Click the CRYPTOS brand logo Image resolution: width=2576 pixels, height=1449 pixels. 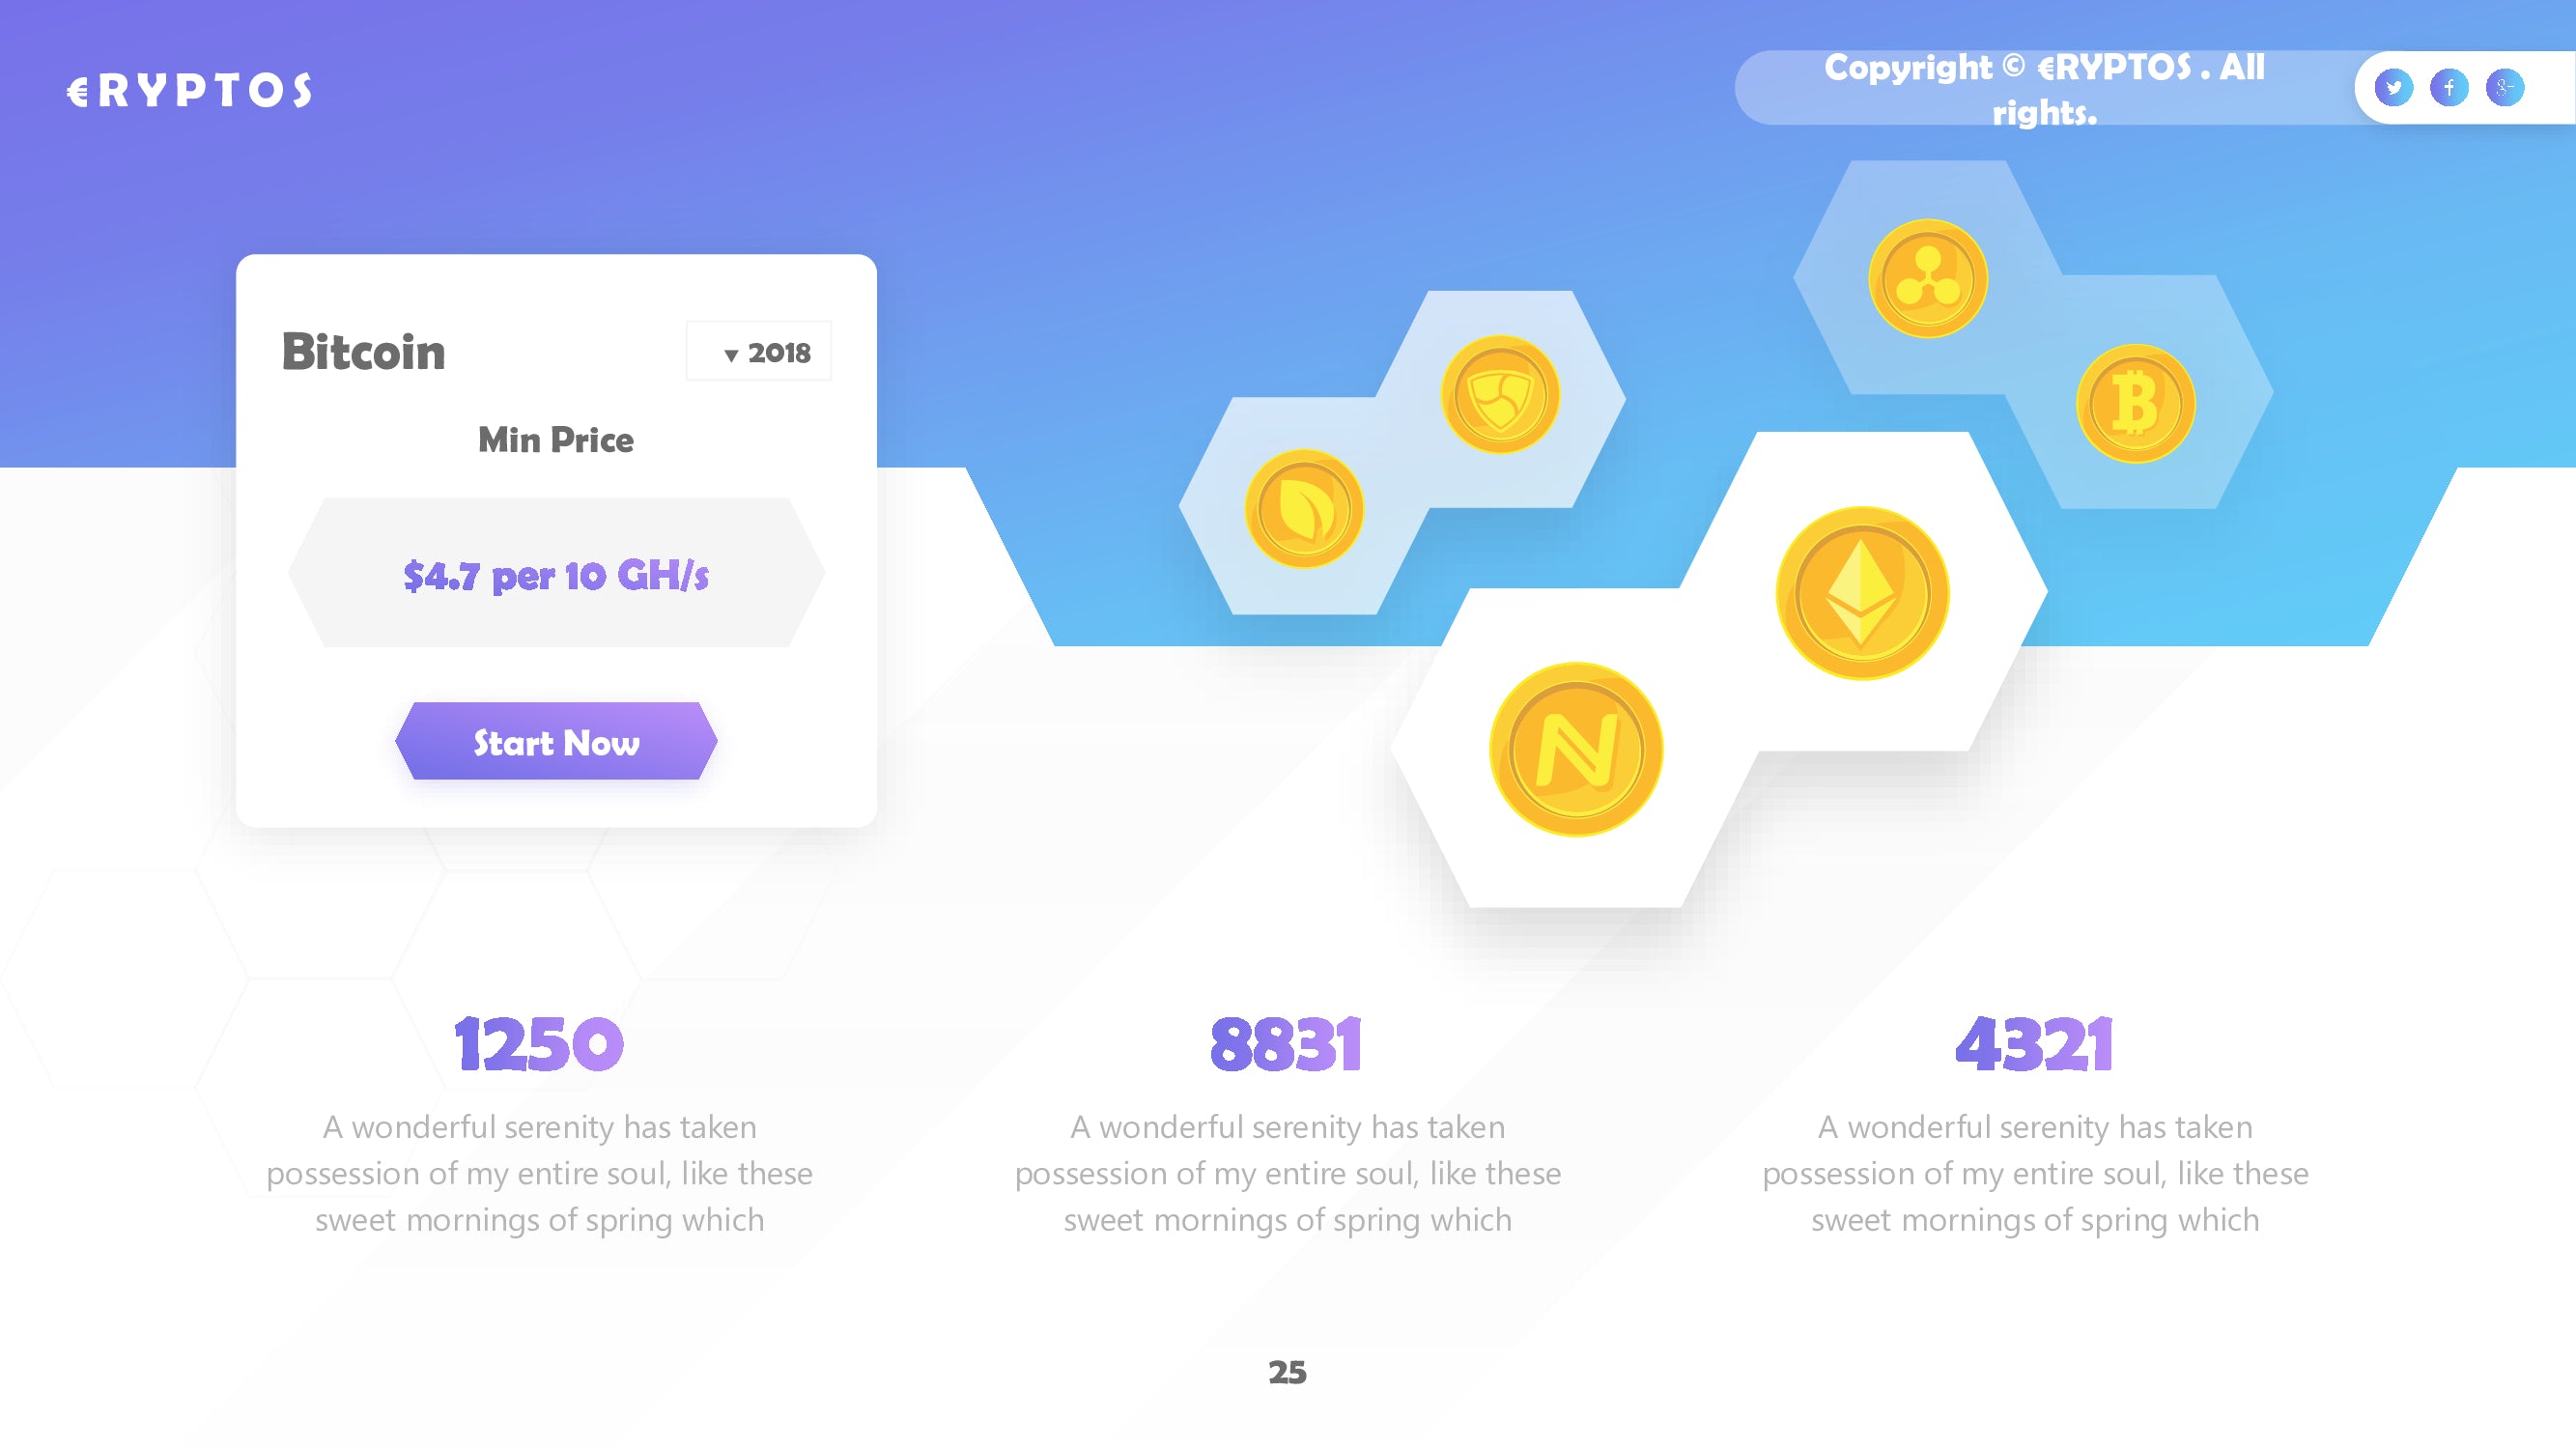pos(189,89)
